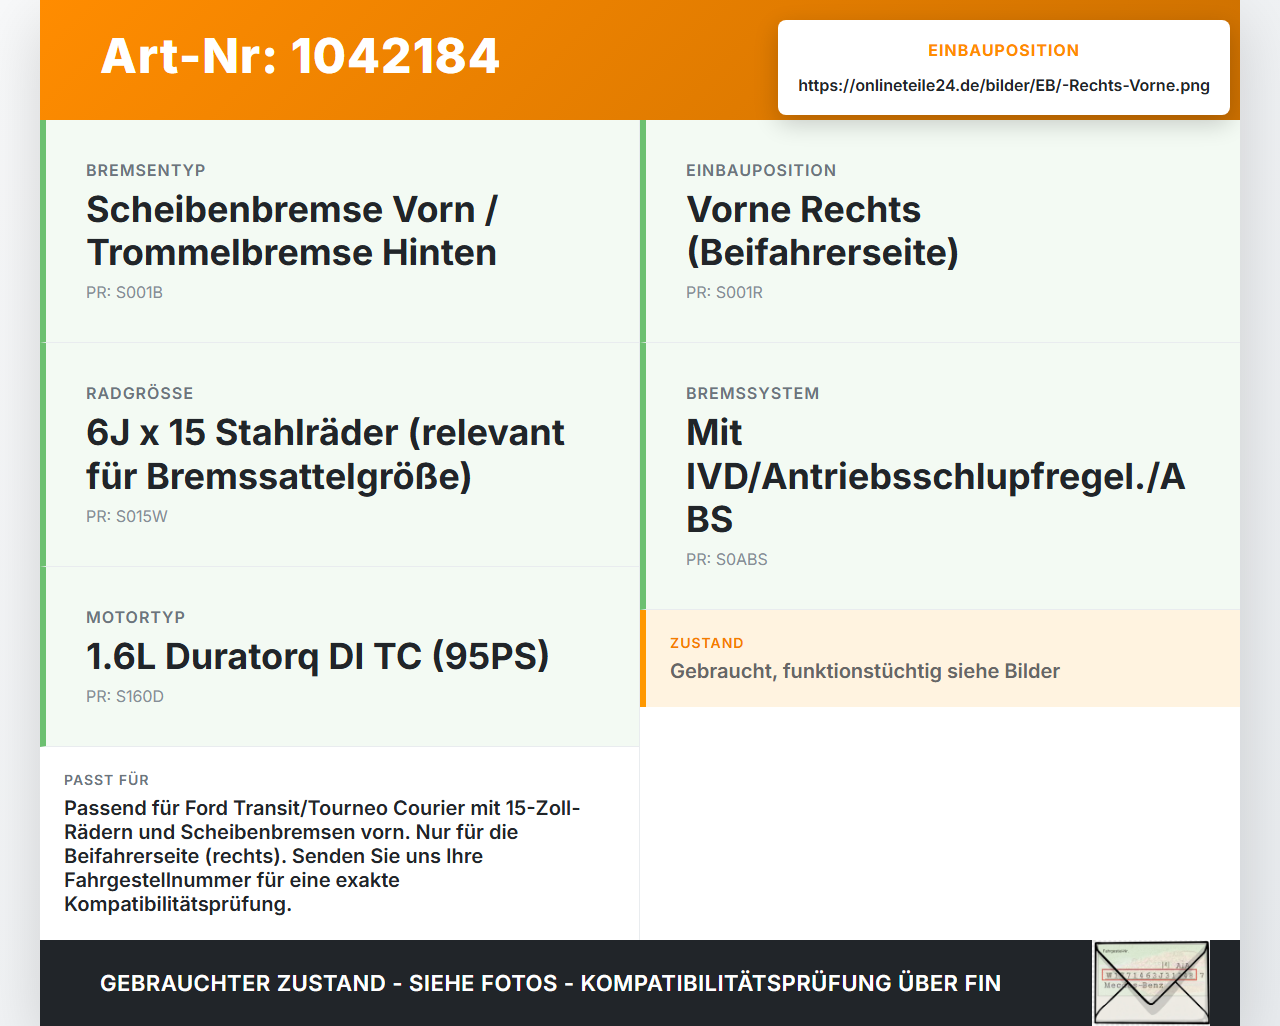Click the orange EINBAUPOSITION label in header box
The height and width of the screenshot is (1026, 1280).
coord(1004,51)
